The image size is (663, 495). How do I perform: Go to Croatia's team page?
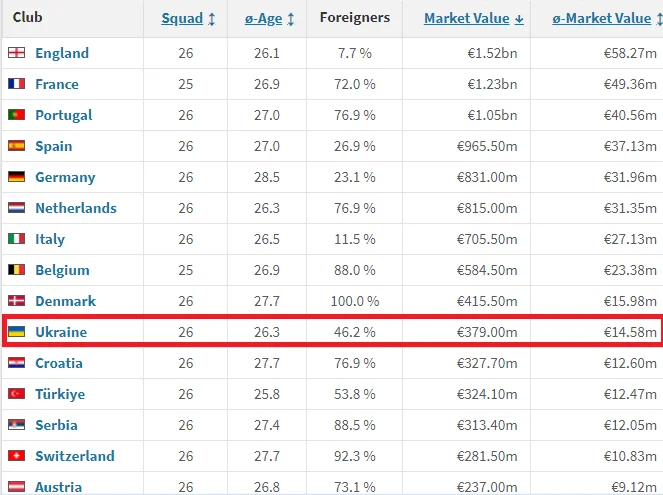click(59, 363)
